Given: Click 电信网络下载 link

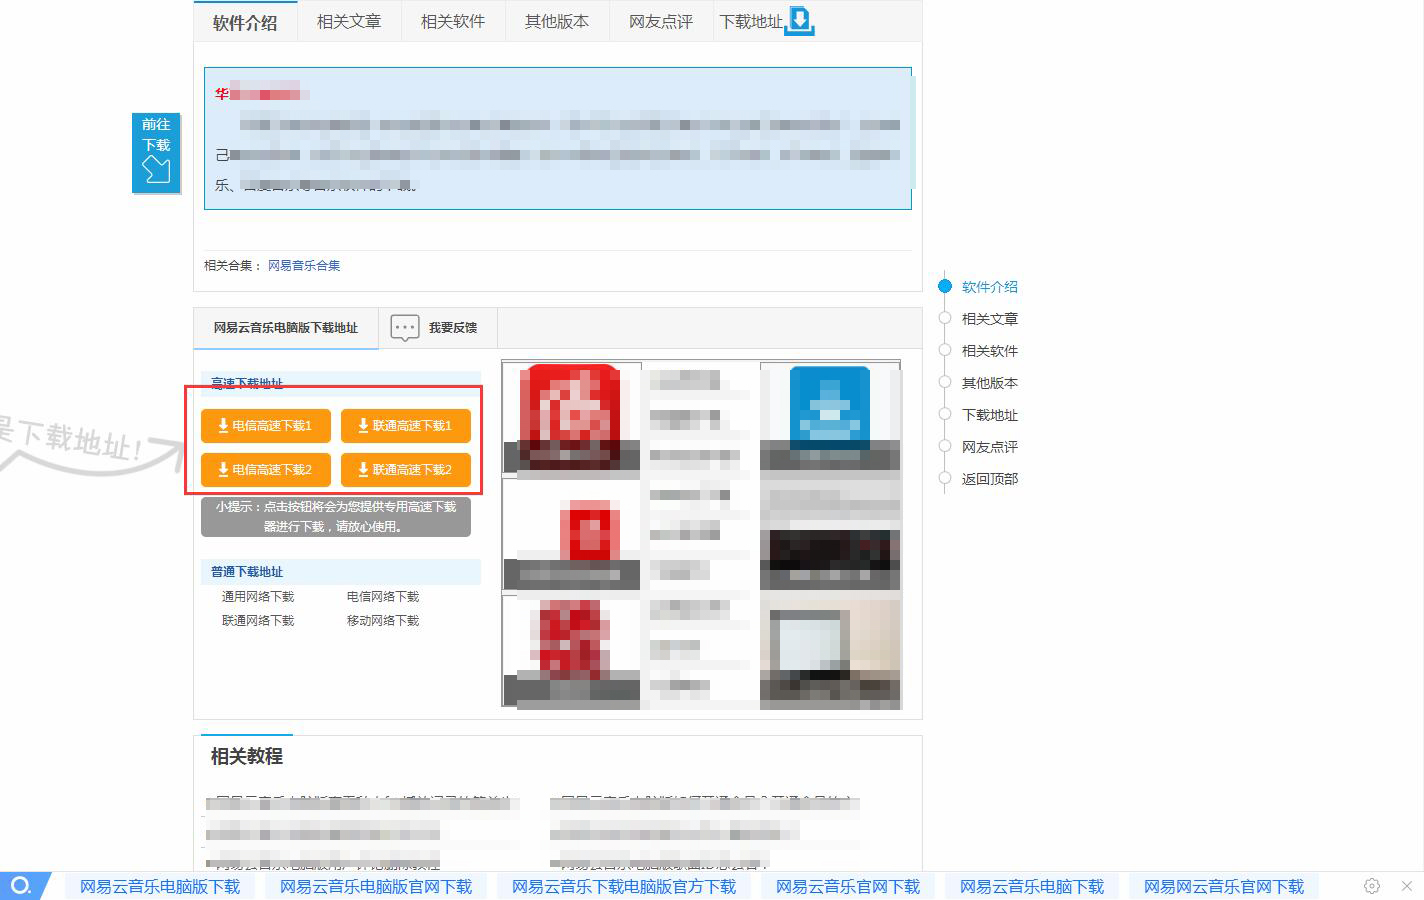Looking at the screenshot, I should pos(383,597).
